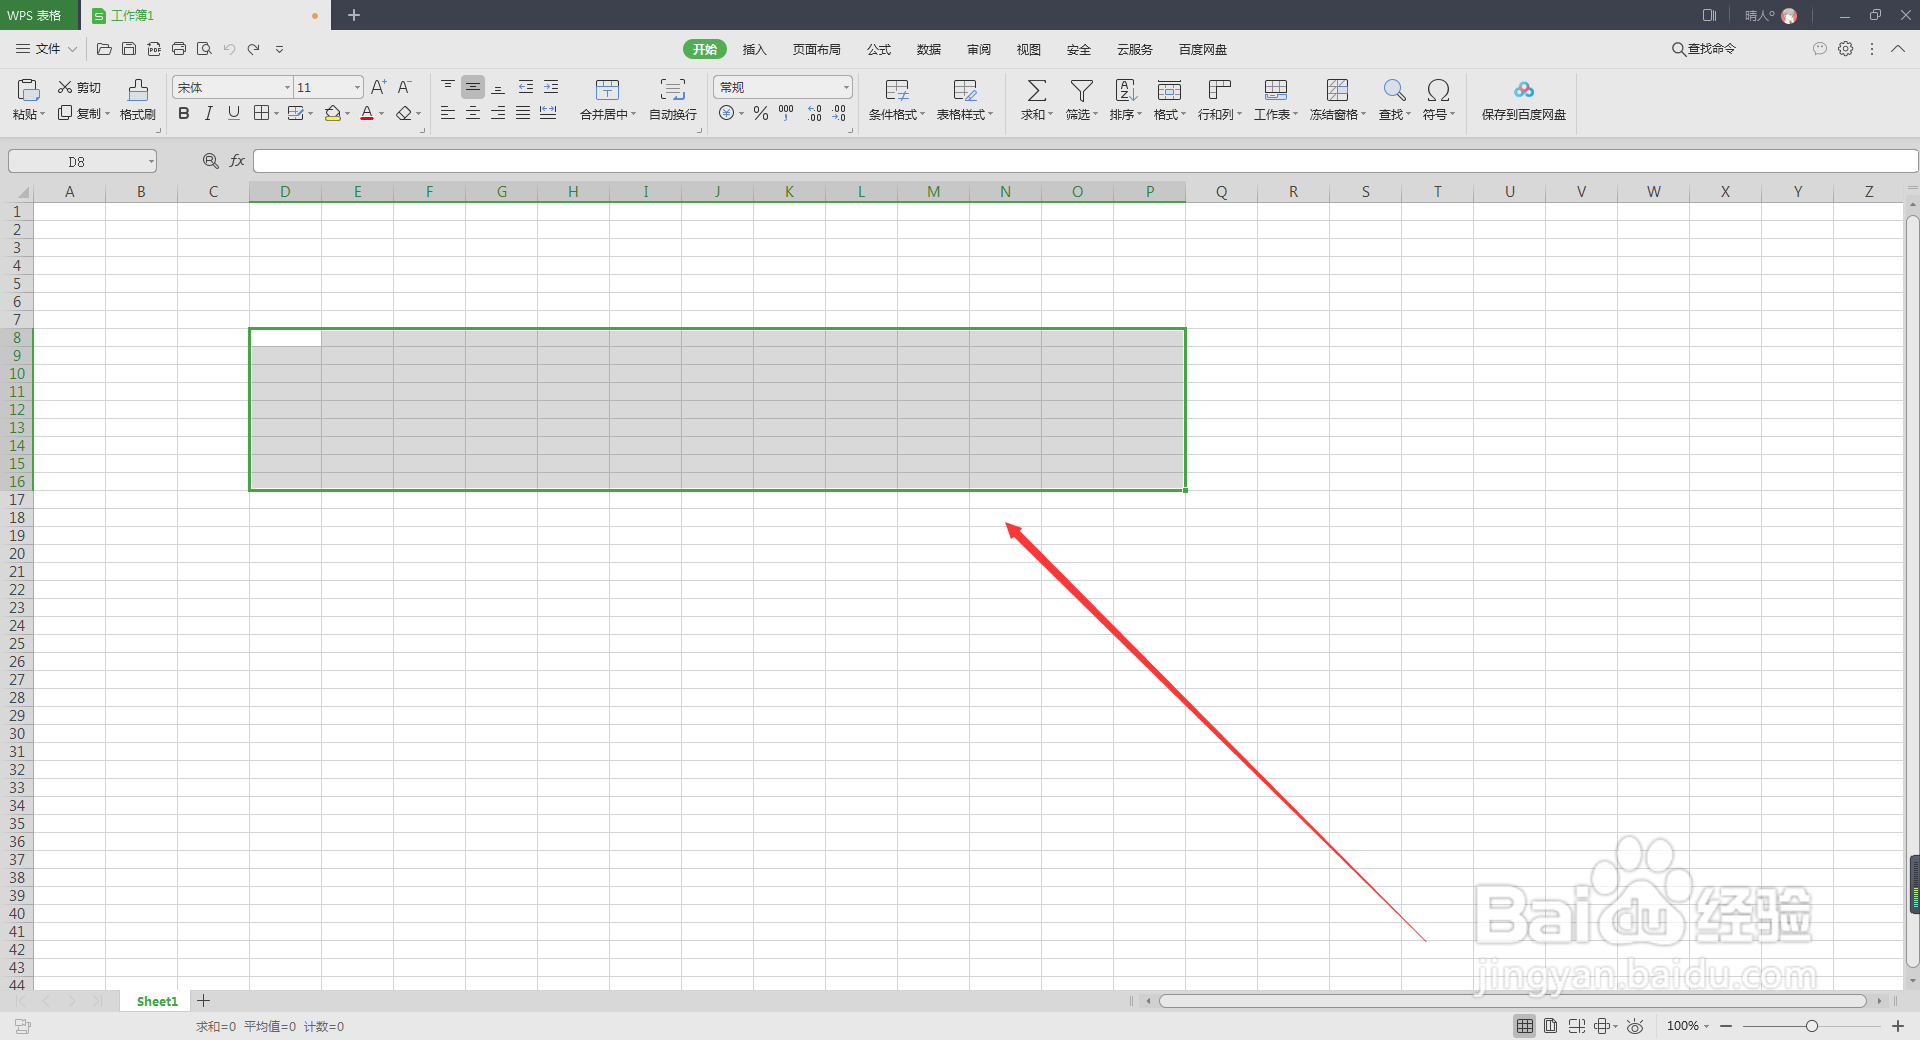The height and width of the screenshot is (1040, 1920).
Task: Open the font name dropdown (宋体)
Action: (x=287, y=87)
